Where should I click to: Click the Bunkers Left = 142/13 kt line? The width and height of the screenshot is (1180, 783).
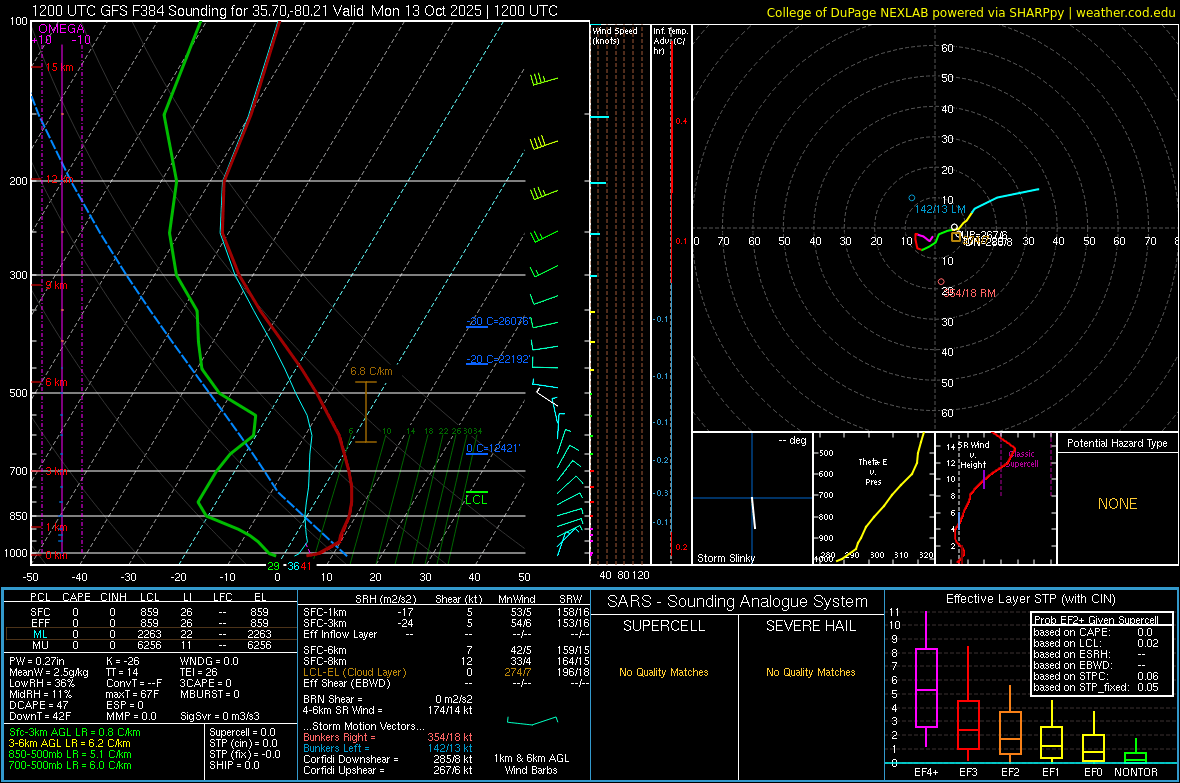[x=388, y=748]
